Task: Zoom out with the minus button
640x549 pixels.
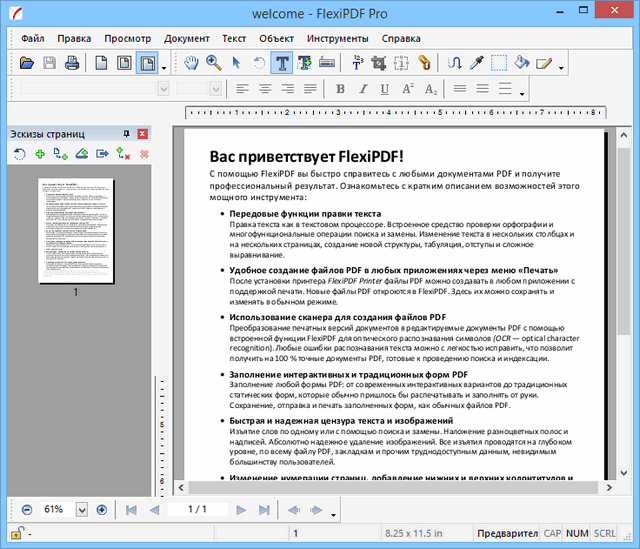Action: (x=27, y=509)
